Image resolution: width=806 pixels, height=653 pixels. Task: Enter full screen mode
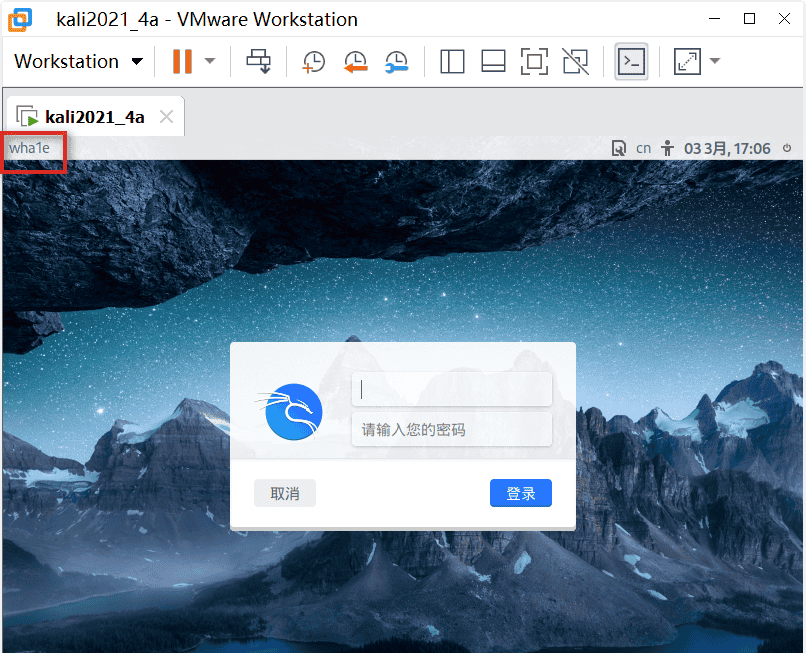coord(535,62)
